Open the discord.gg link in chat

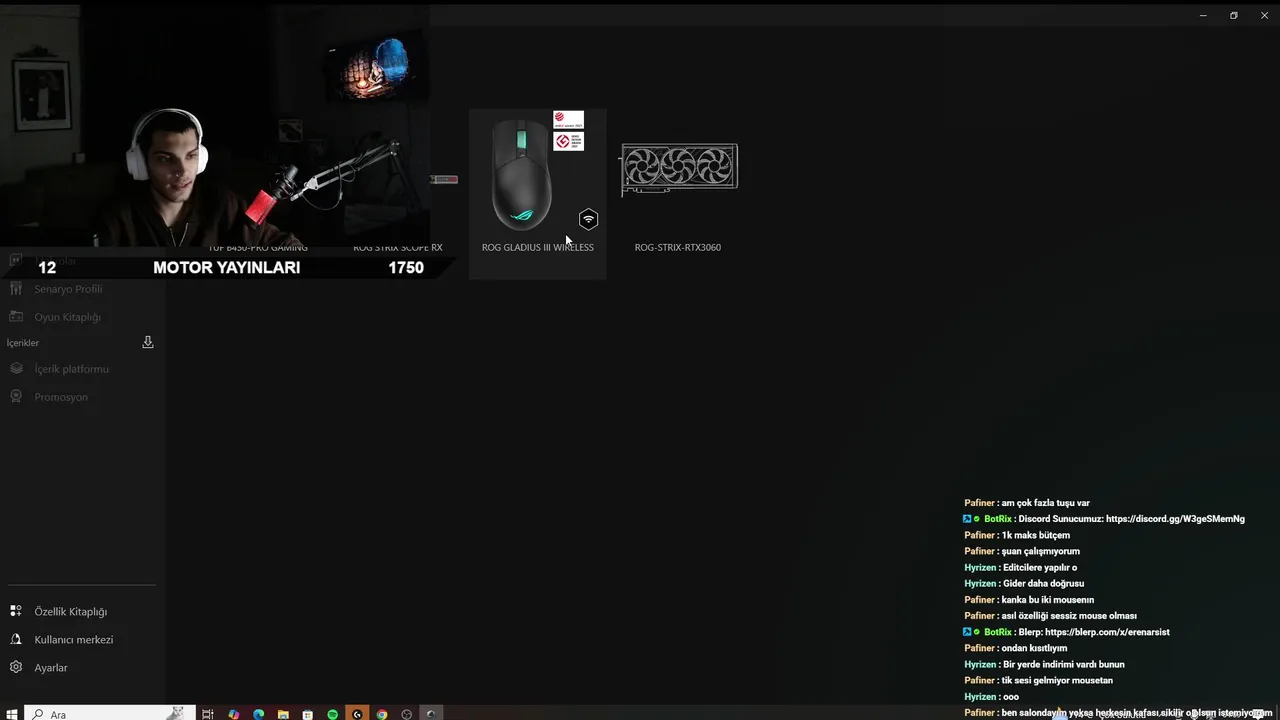pyautogui.click(x=1175, y=519)
